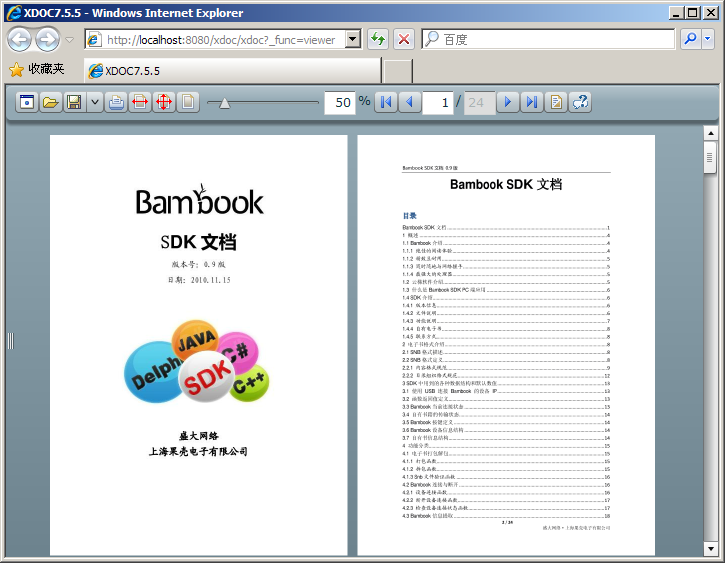Run search with the magnifier button
Screen dimensions: 725x563
690,40
